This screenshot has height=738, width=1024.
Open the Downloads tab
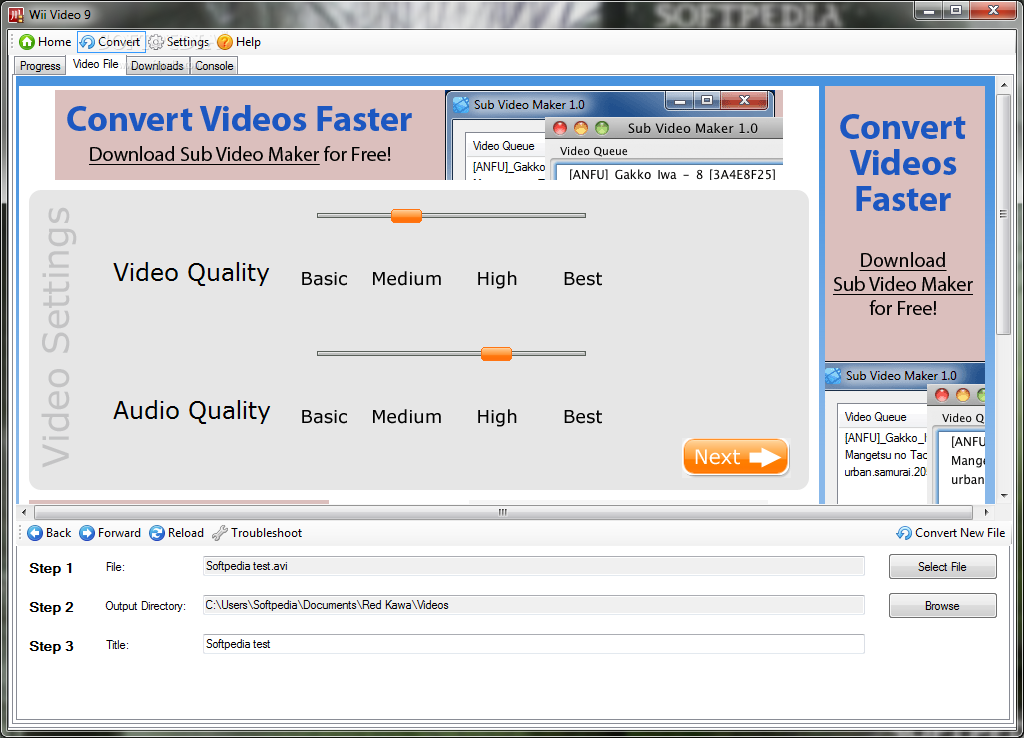(x=157, y=66)
